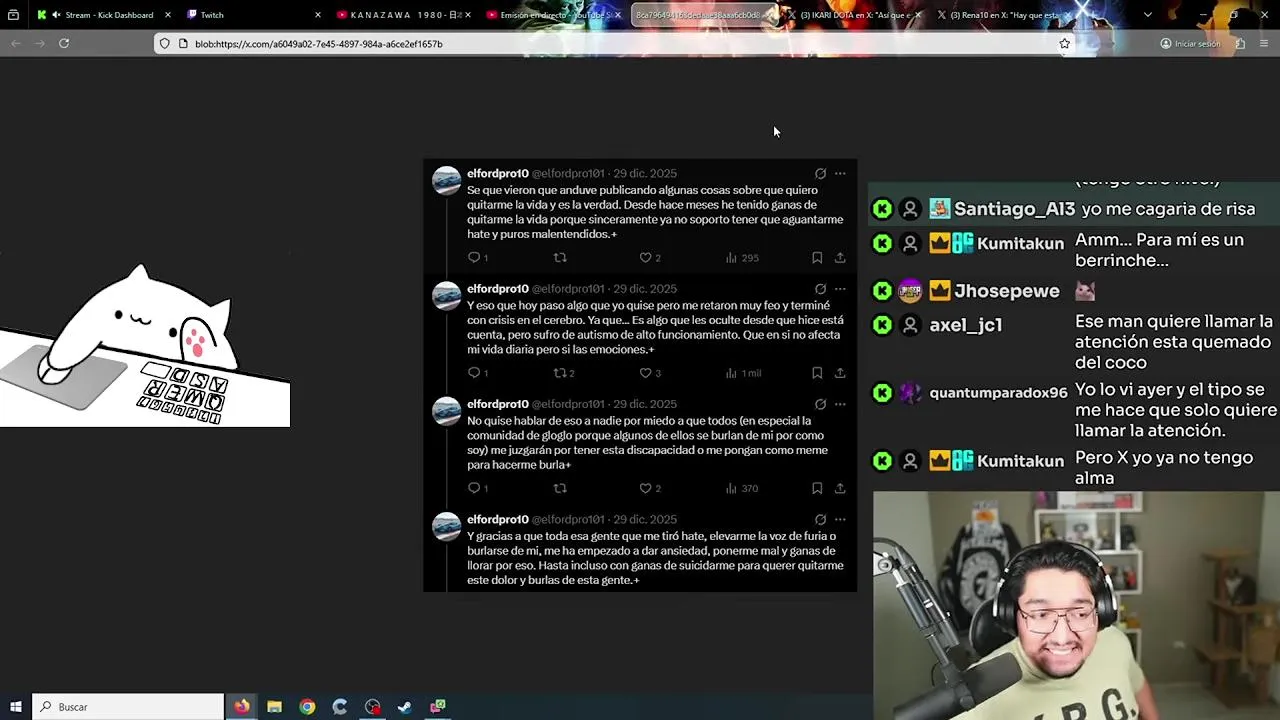Switch to Emisión en directo YouTube tab
1280x720 pixels.
(554, 15)
